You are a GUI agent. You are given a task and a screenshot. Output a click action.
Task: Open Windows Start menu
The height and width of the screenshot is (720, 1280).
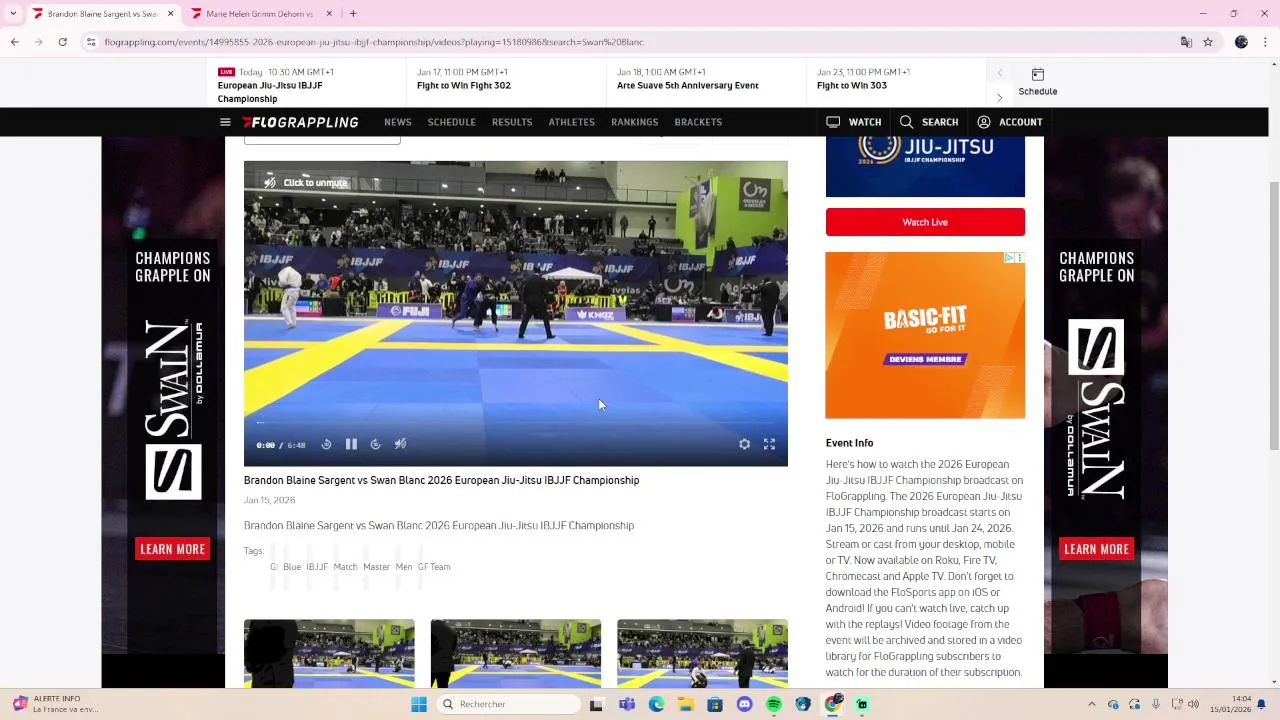coord(419,704)
